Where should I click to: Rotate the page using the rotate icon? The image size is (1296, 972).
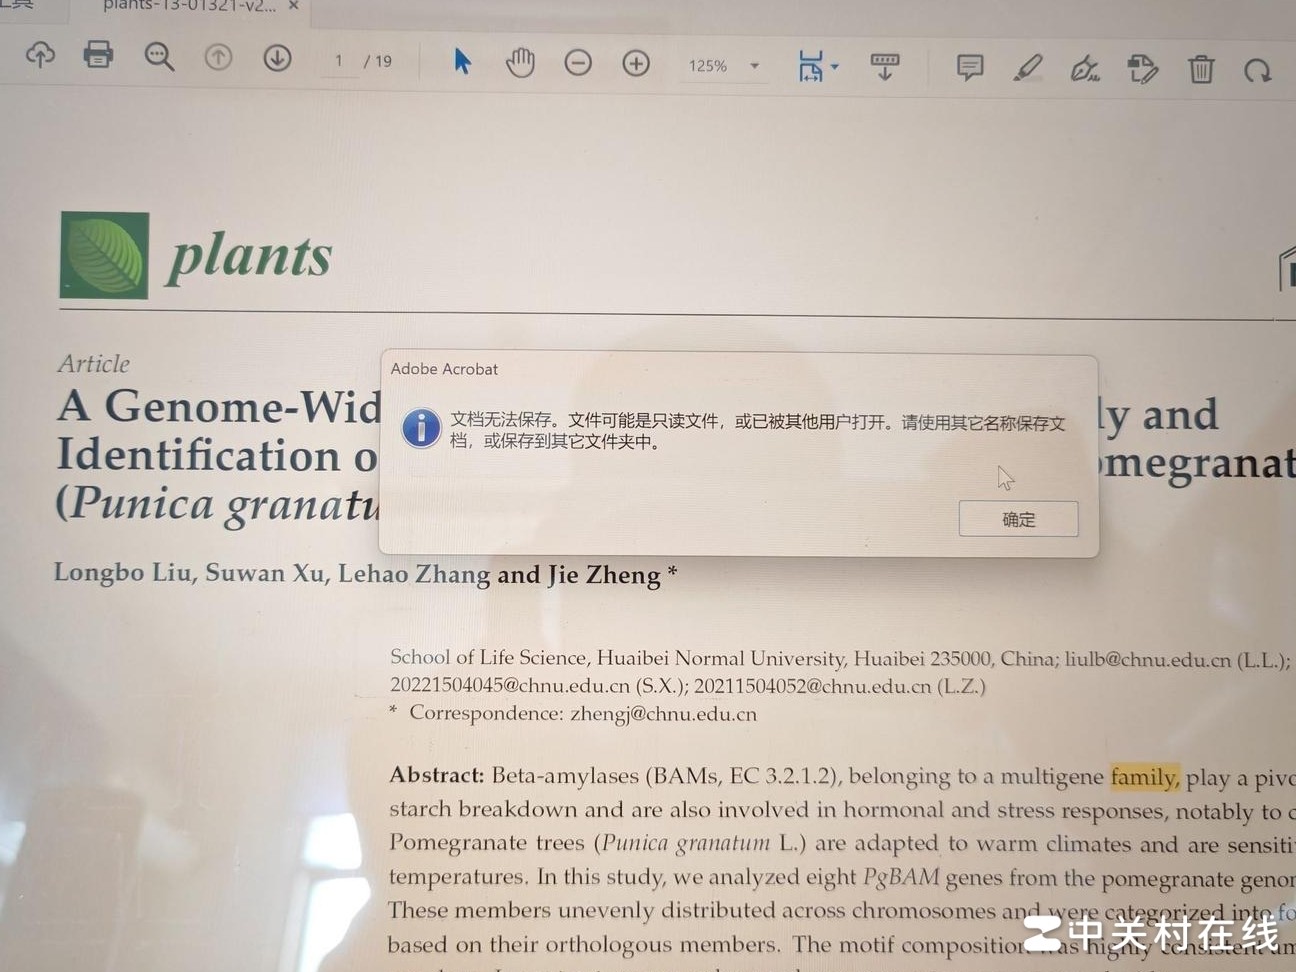point(1258,71)
